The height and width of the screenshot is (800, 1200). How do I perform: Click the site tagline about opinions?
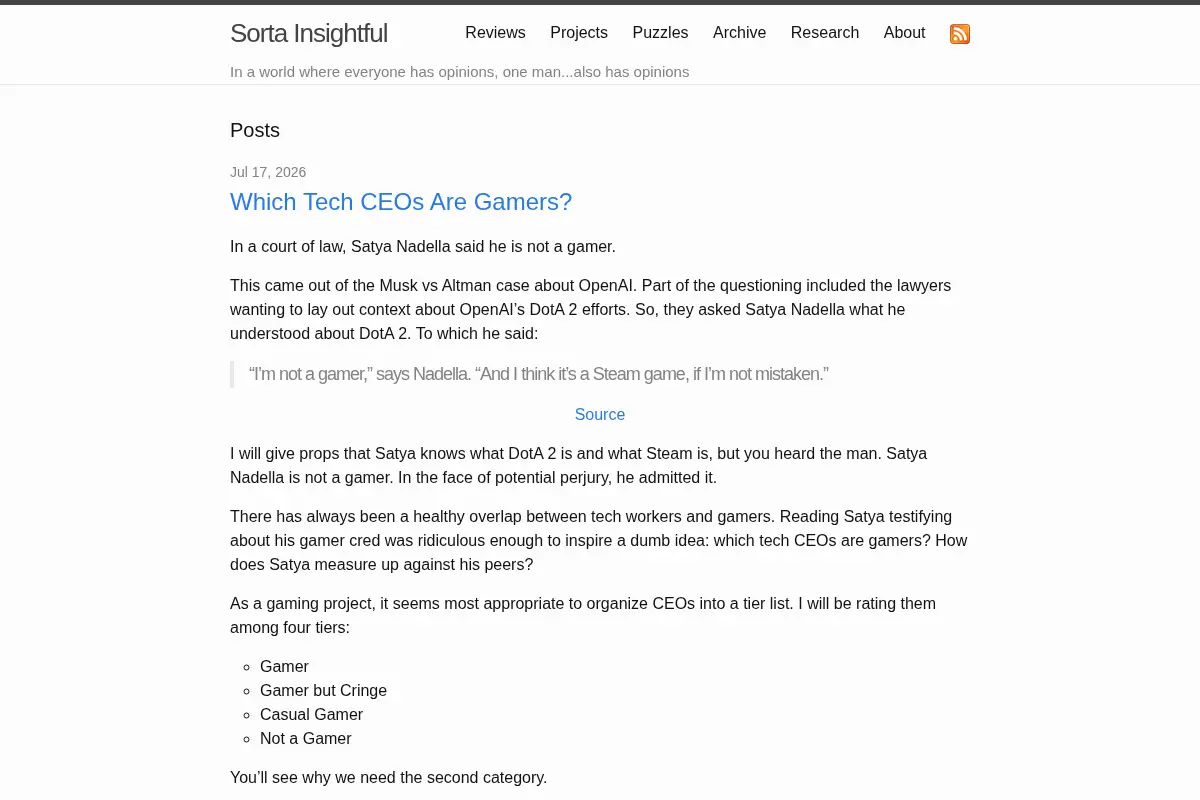(459, 72)
